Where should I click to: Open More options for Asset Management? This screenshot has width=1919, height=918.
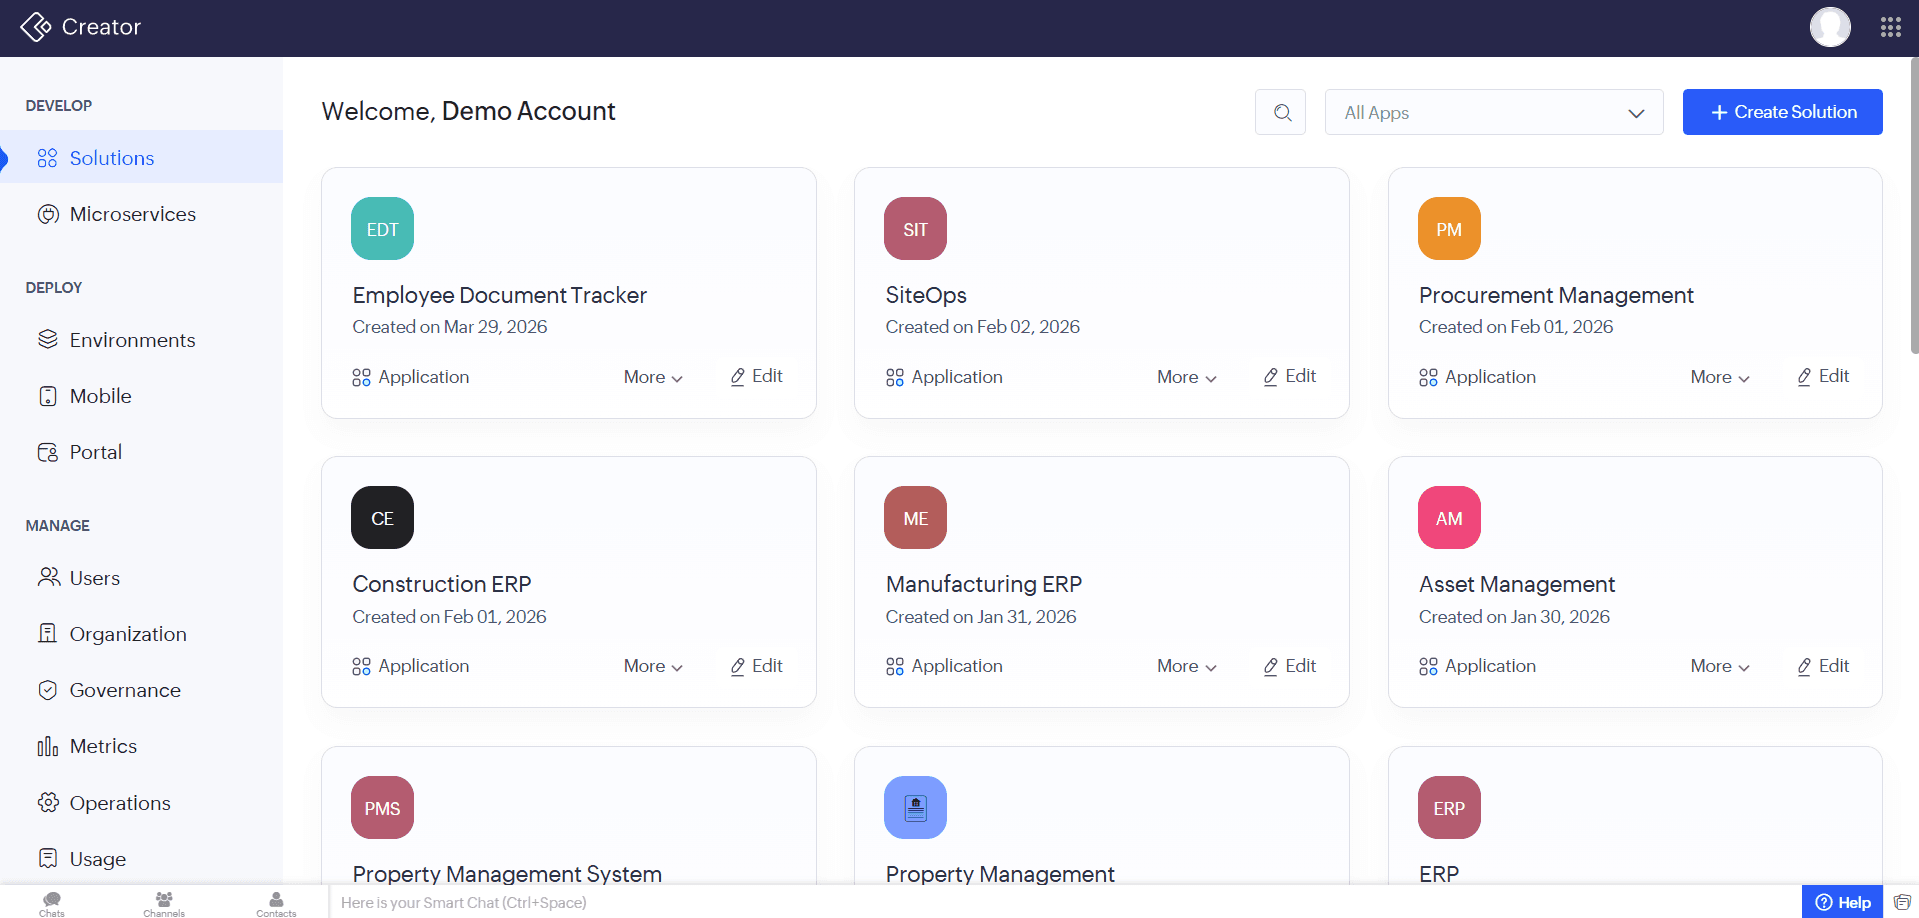[1718, 666]
